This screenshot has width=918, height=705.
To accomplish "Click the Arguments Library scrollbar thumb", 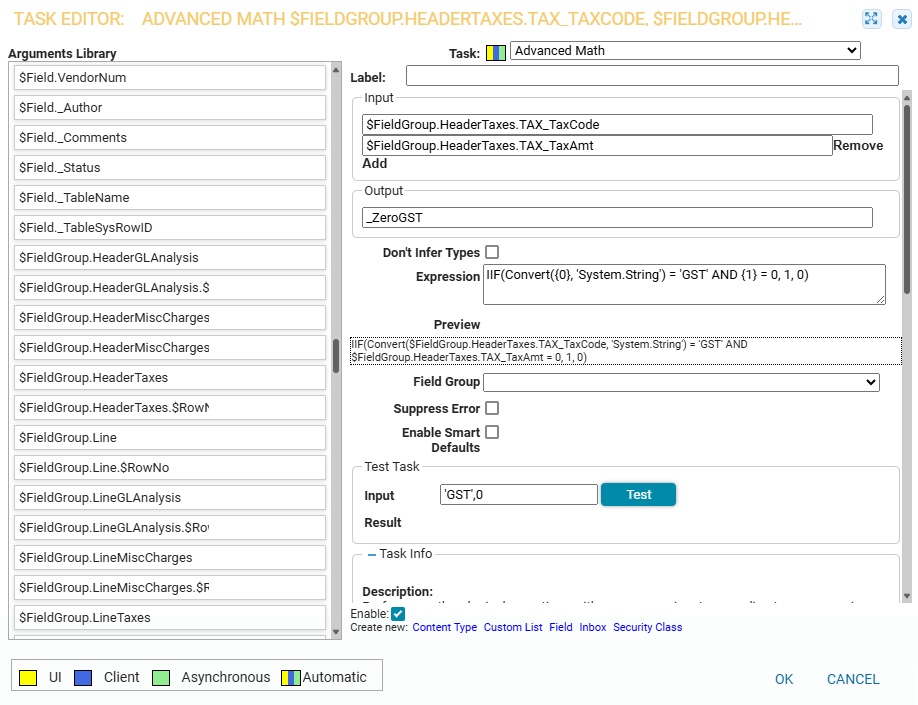I will pyautogui.click(x=336, y=356).
